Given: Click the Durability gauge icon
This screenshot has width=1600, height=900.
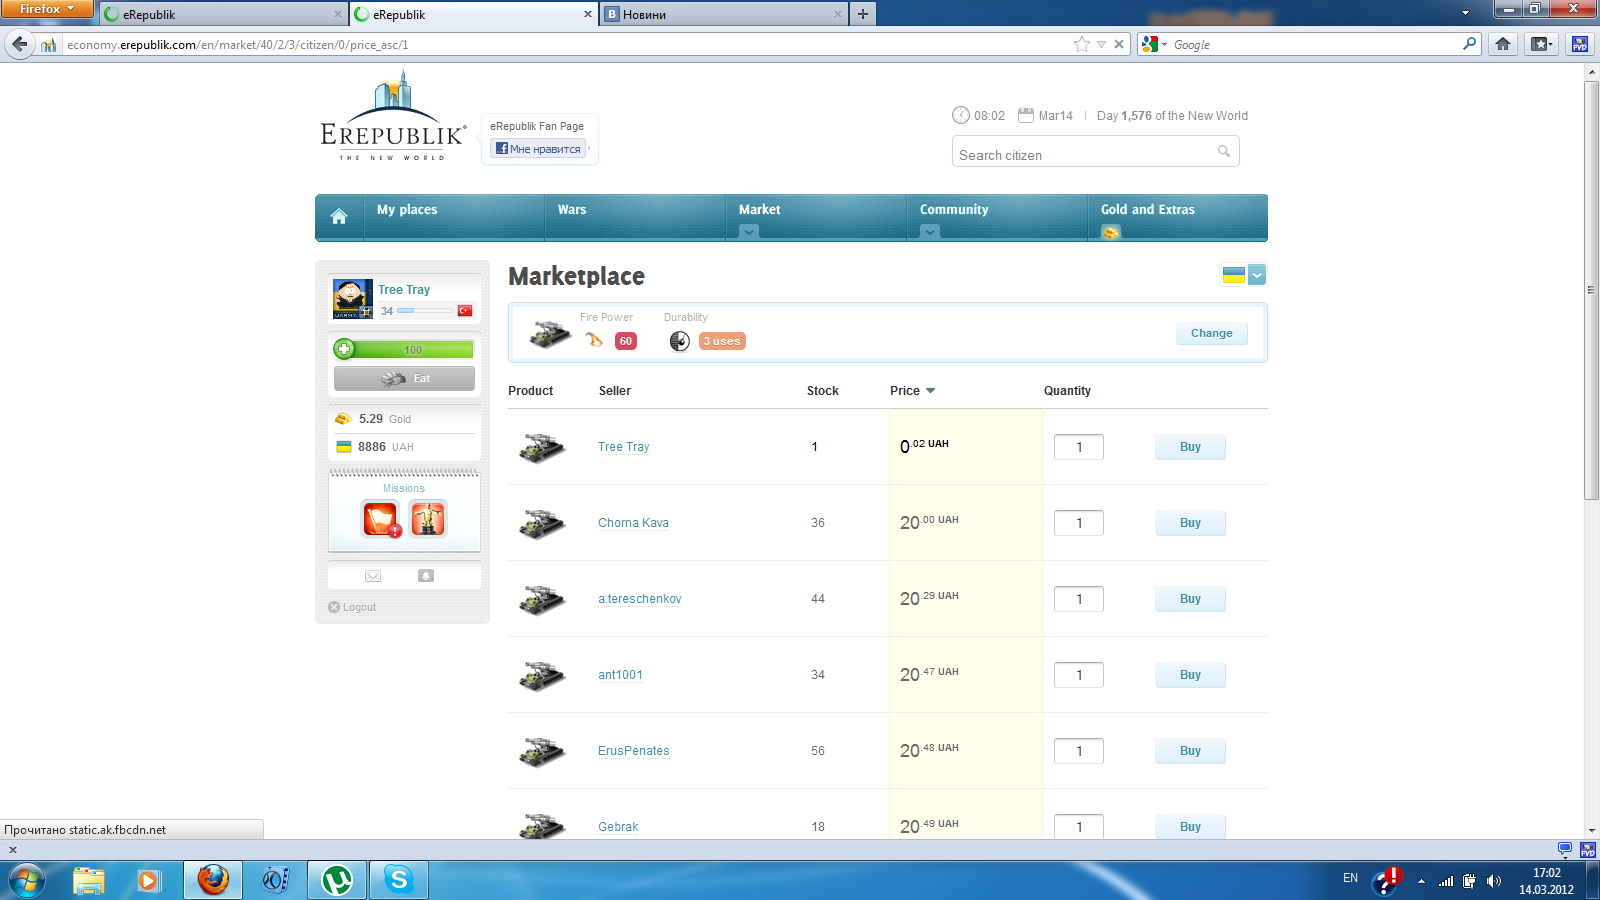Looking at the screenshot, I should coord(680,341).
